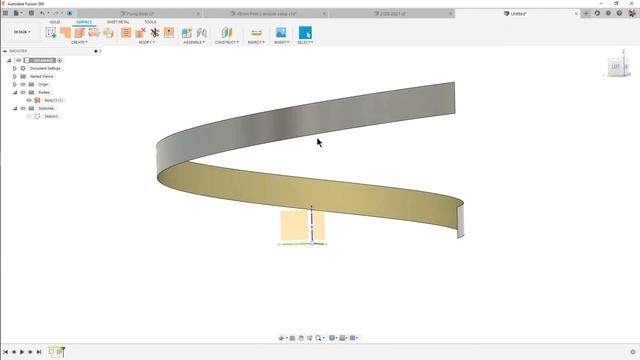Click the Help question mark icon
This screenshot has height=360, width=640.
pyautogui.click(x=619, y=13)
